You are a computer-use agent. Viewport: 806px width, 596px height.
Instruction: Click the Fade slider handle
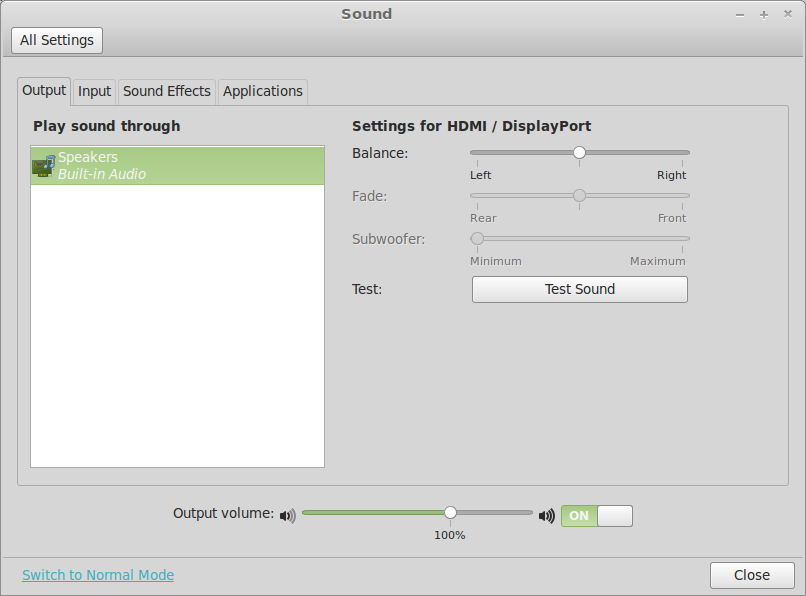click(579, 195)
